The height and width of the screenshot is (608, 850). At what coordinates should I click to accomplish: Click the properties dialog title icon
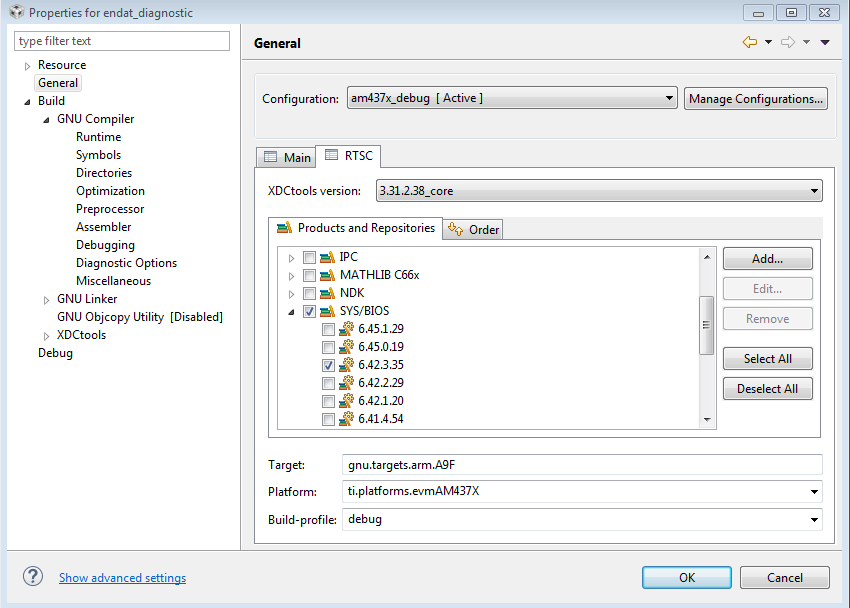(17, 12)
